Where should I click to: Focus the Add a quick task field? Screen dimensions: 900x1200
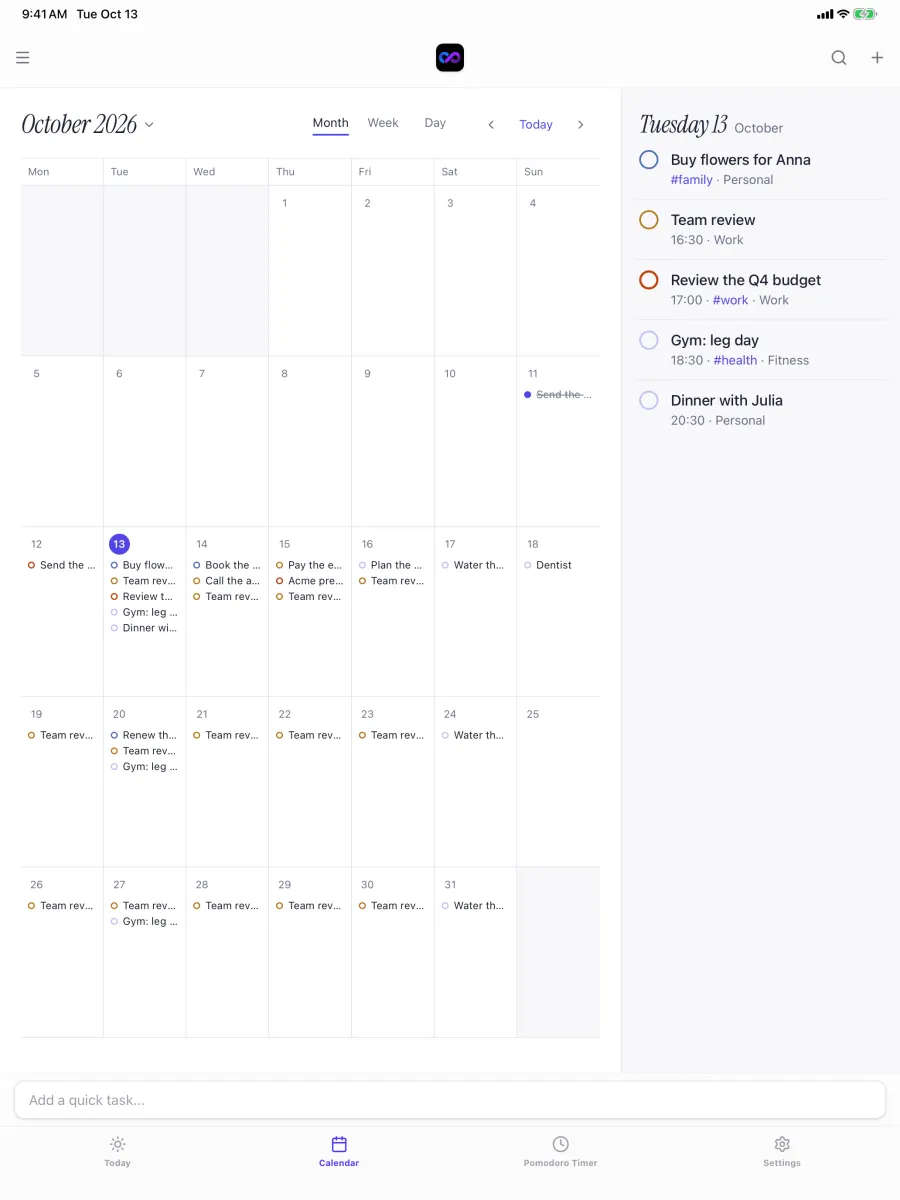(450, 1100)
